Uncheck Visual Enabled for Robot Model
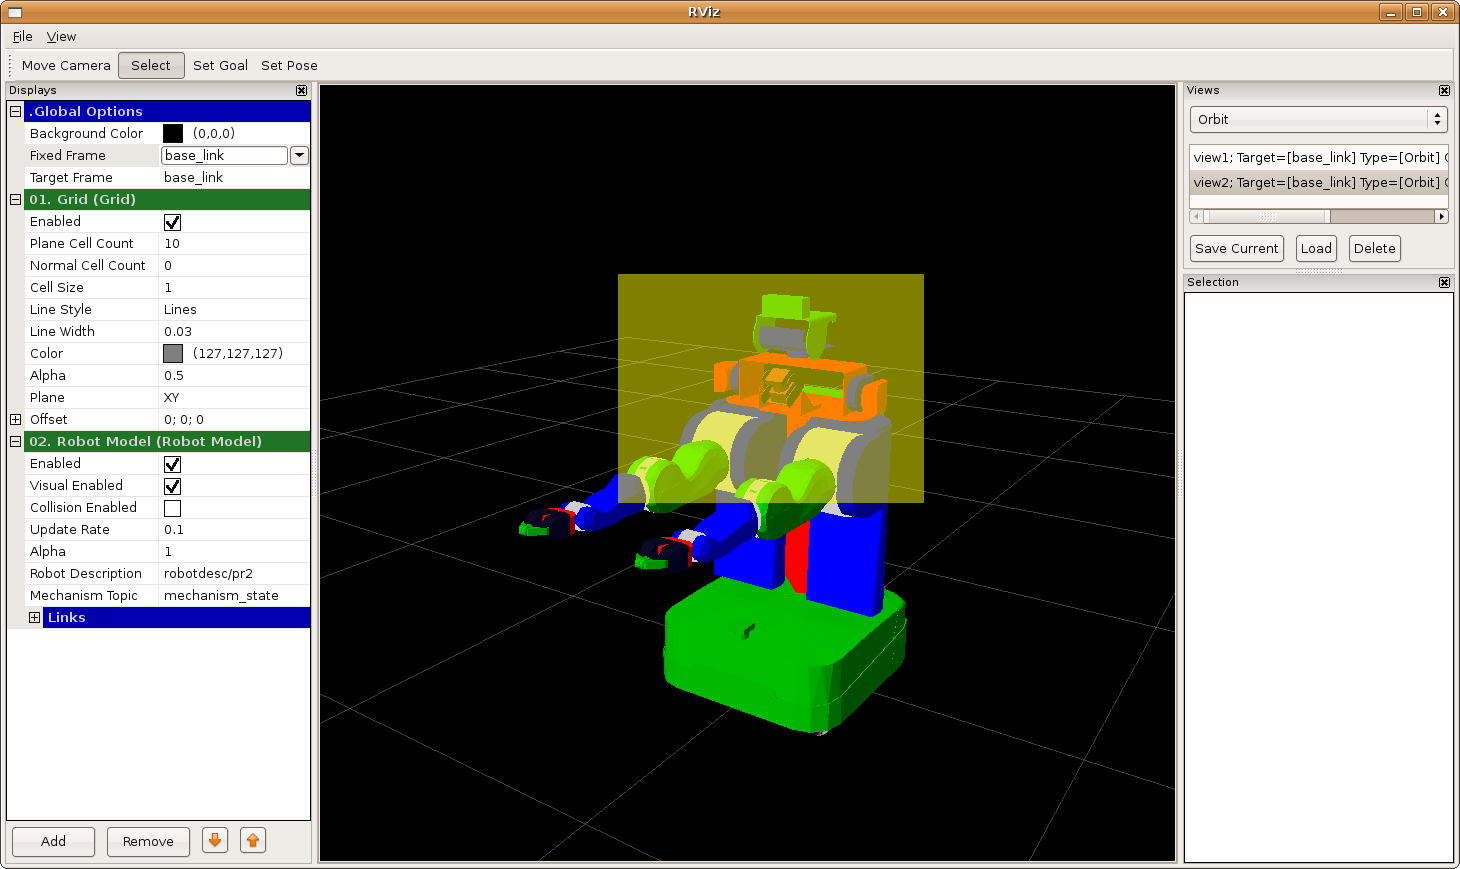The width and height of the screenshot is (1460, 869). (172, 486)
